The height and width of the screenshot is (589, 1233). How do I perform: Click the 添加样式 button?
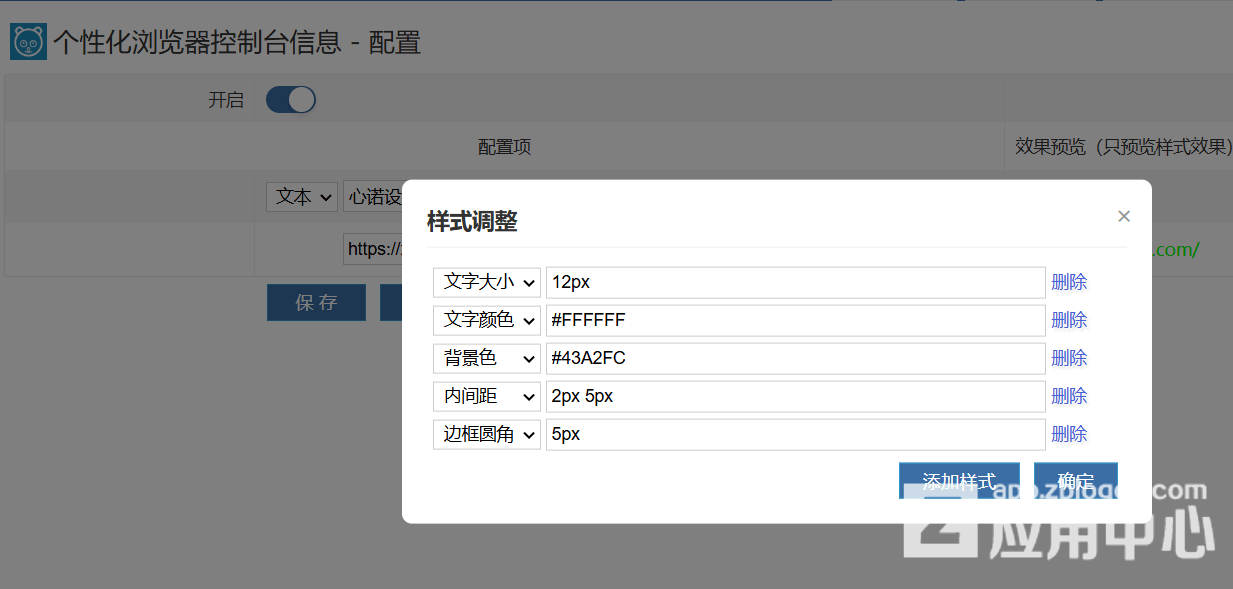(x=958, y=480)
